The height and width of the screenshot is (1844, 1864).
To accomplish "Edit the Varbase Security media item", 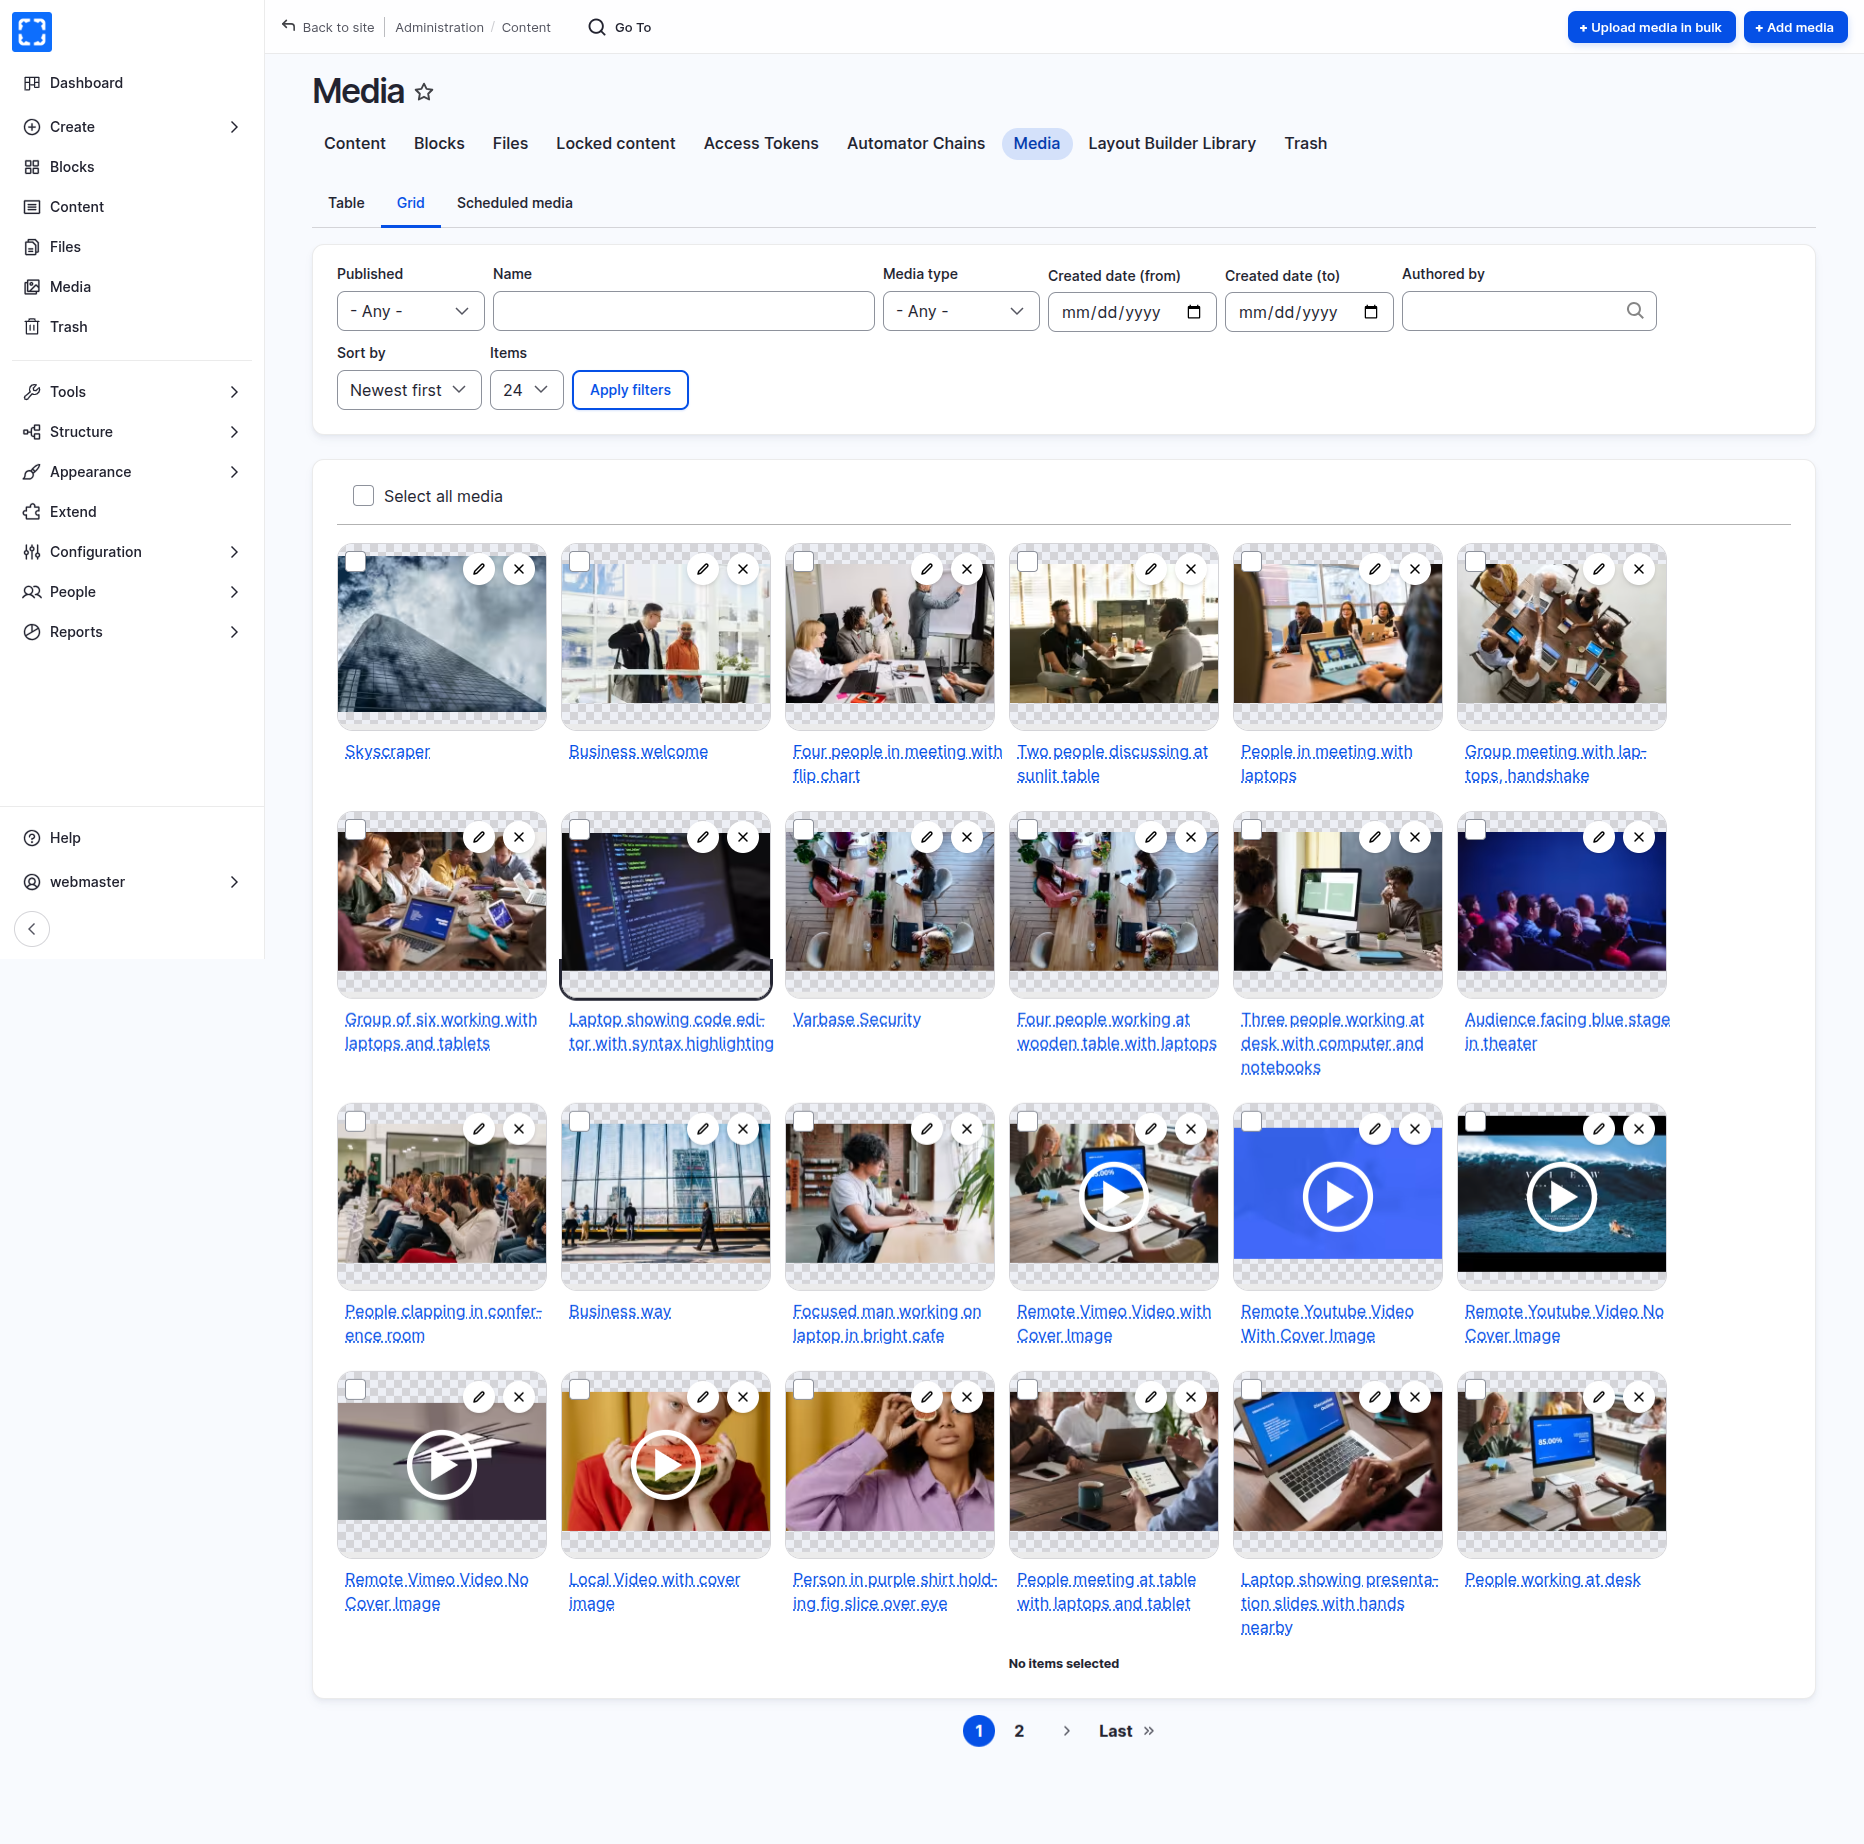I will pyautogui.click(x=927, y=837).
